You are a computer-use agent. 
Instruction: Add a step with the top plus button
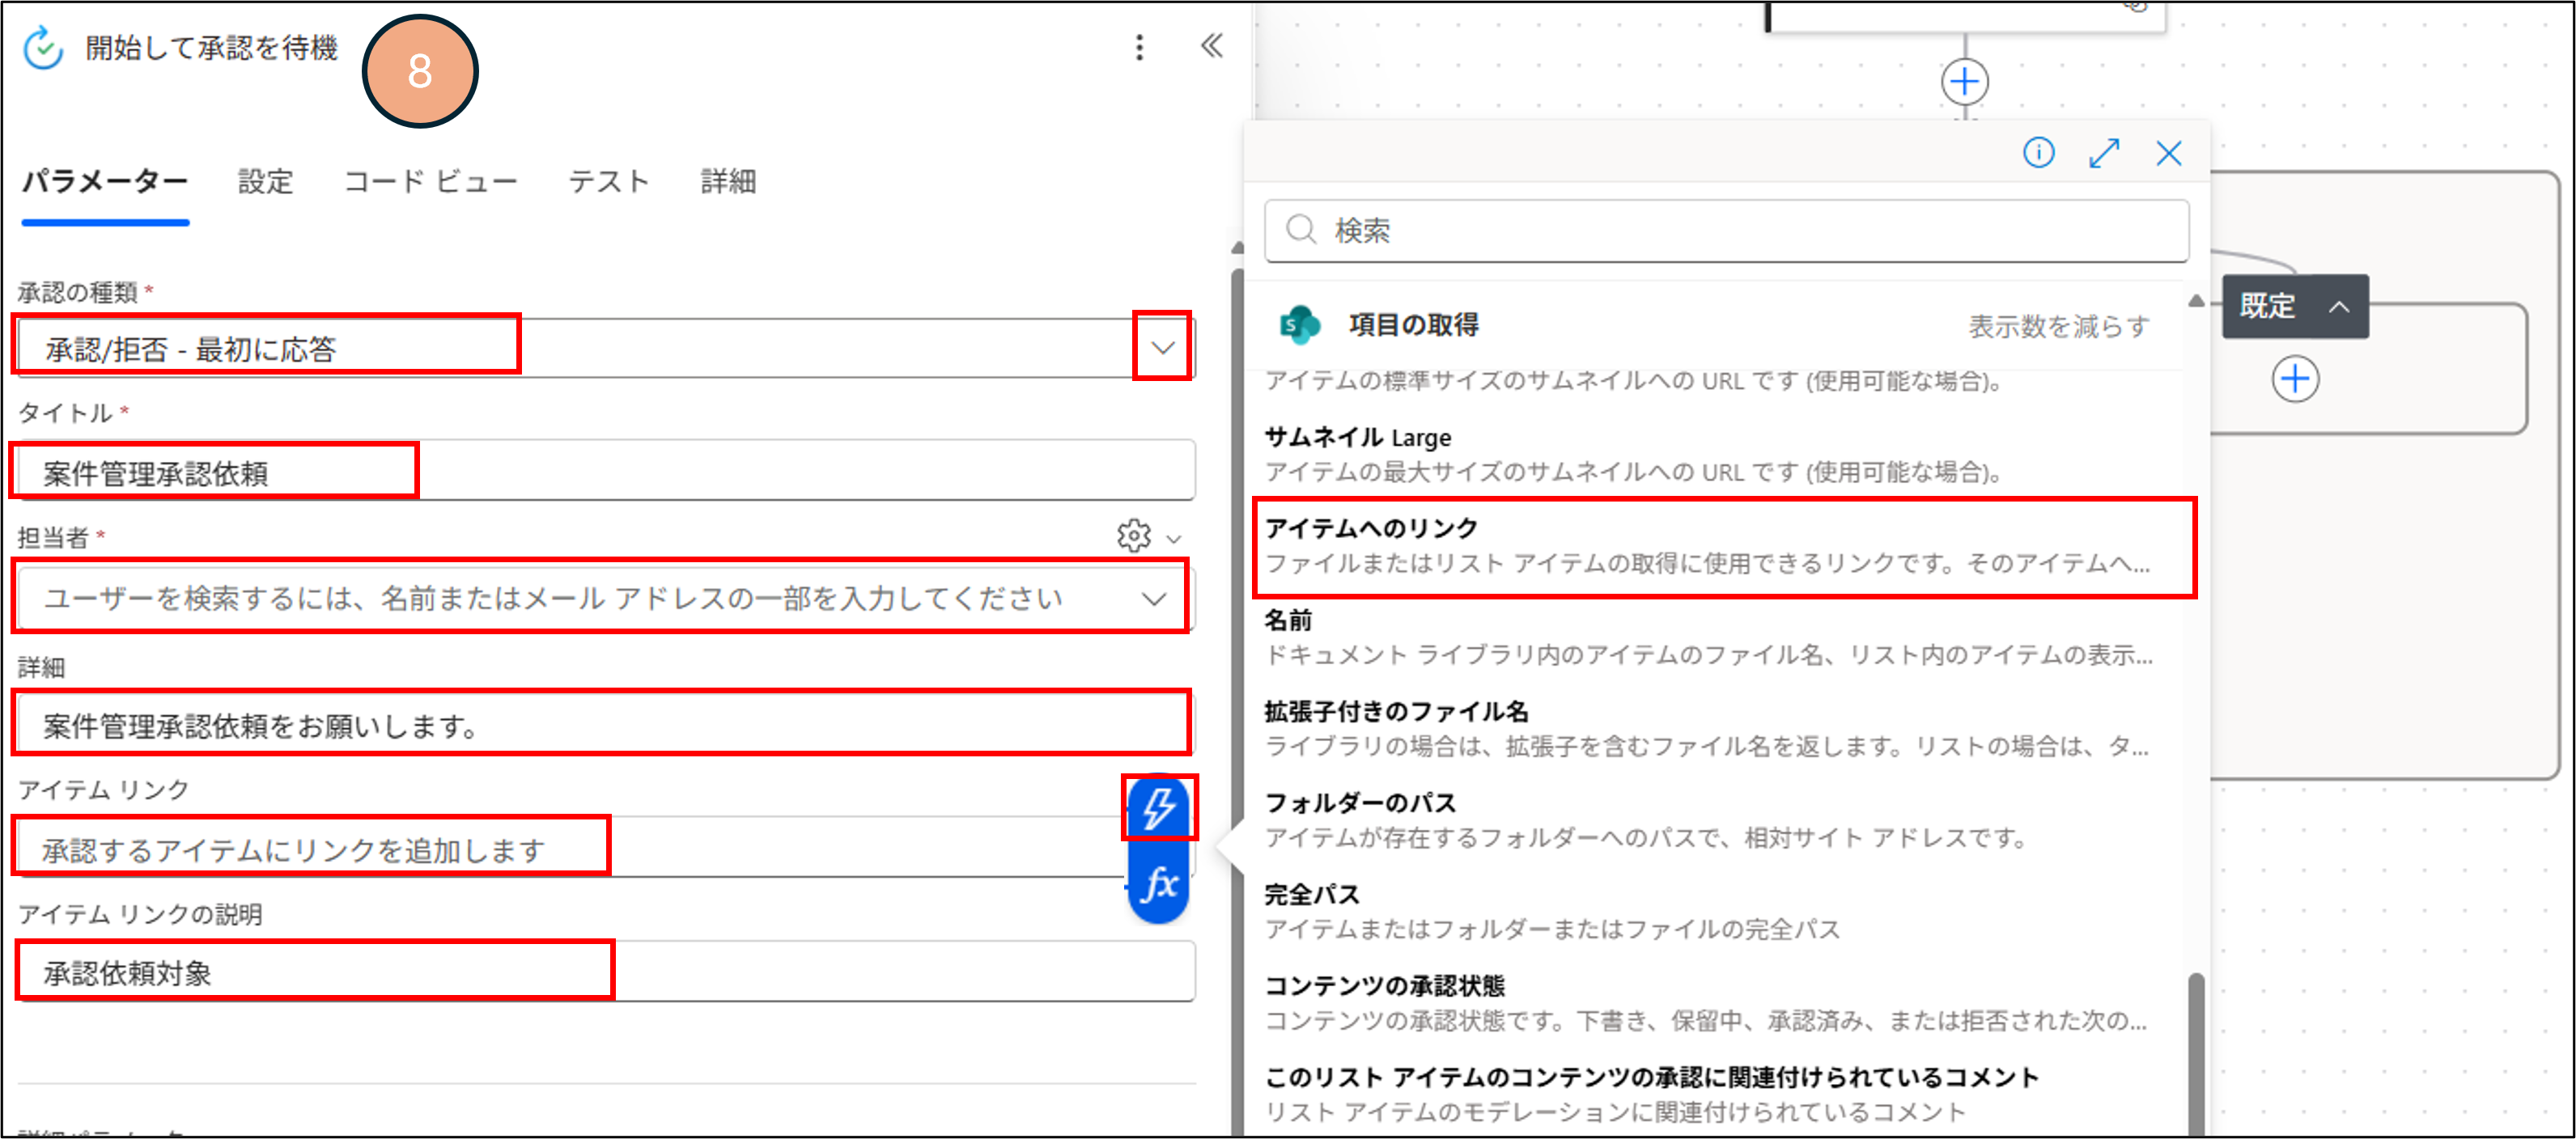(1964, 82)
